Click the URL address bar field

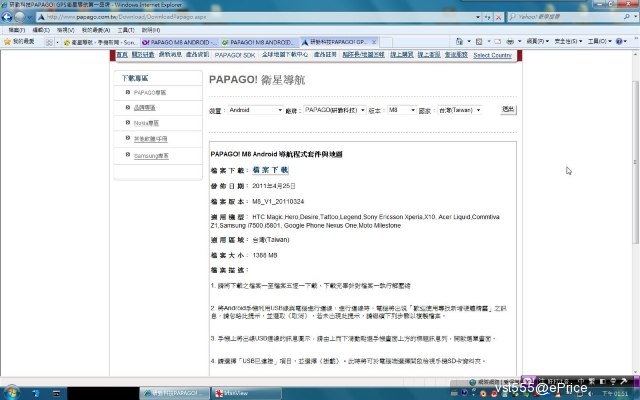coord(257,17)
